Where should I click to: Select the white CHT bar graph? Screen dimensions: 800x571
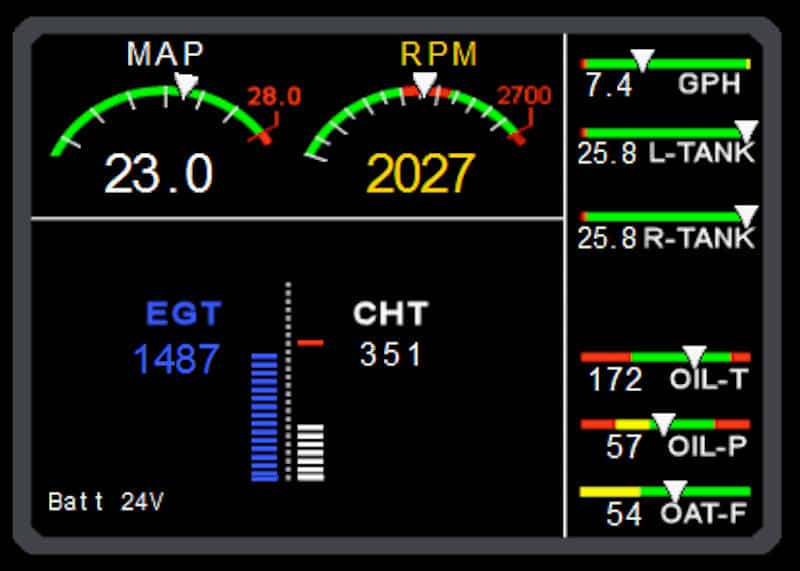pyautogui.click(x=311, y=451)
